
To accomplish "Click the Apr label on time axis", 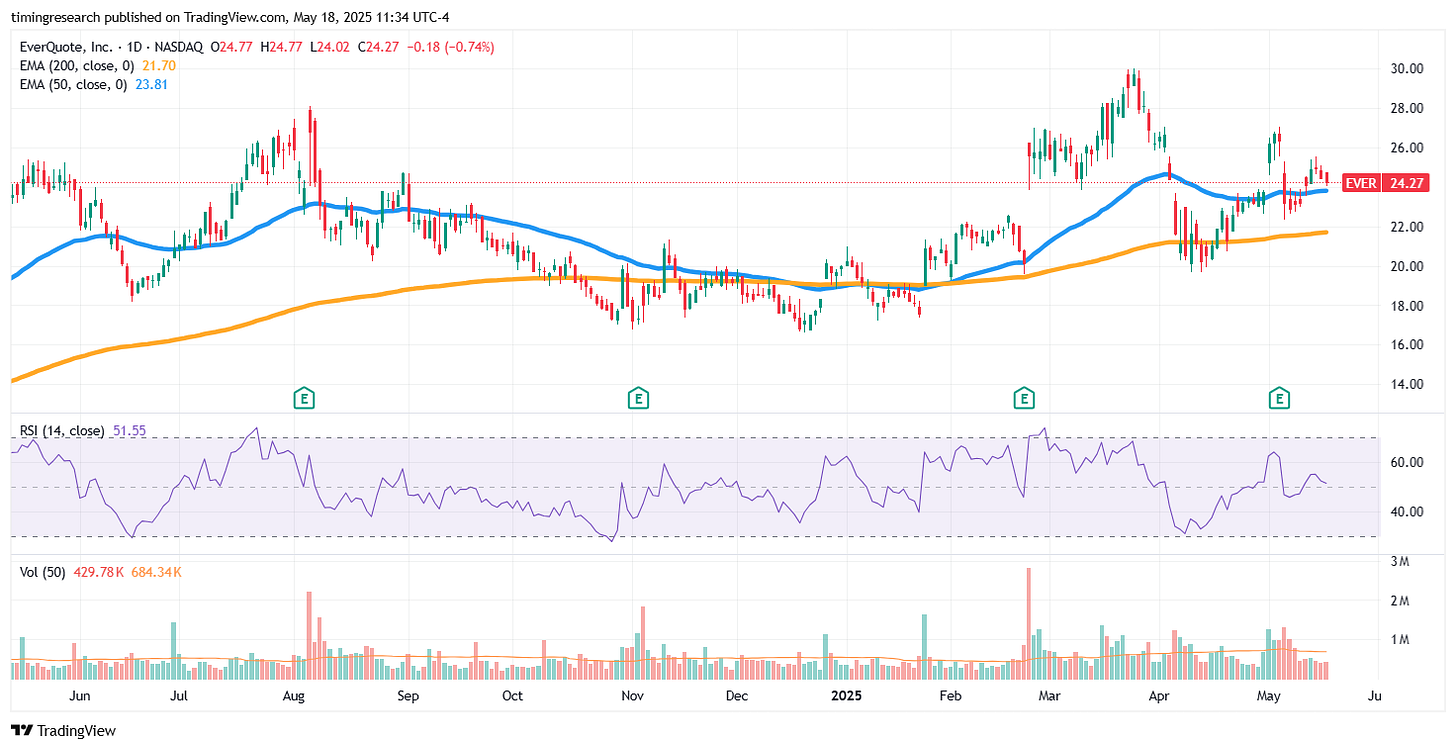I will tap(1159, 694).
